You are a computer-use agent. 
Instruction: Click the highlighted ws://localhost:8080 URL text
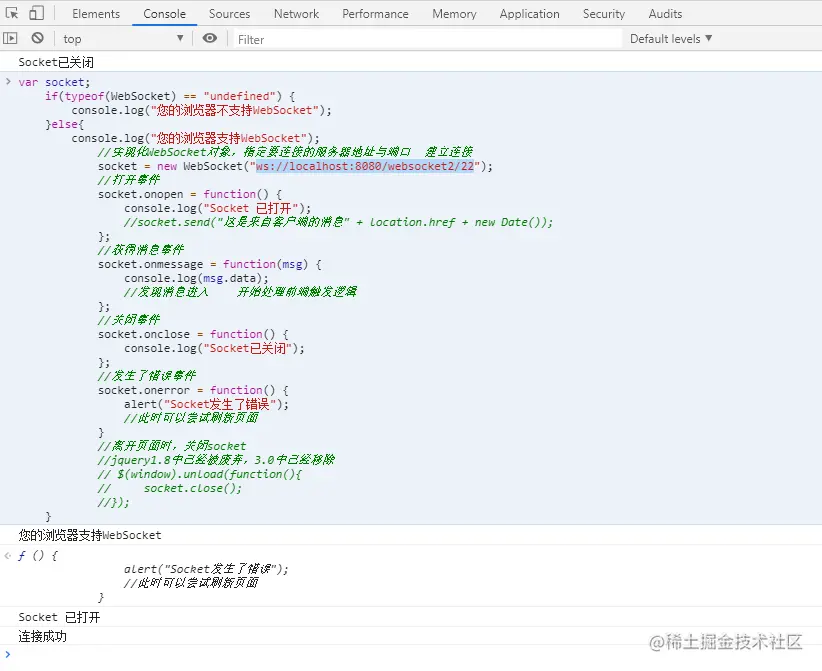click(364, 166)
